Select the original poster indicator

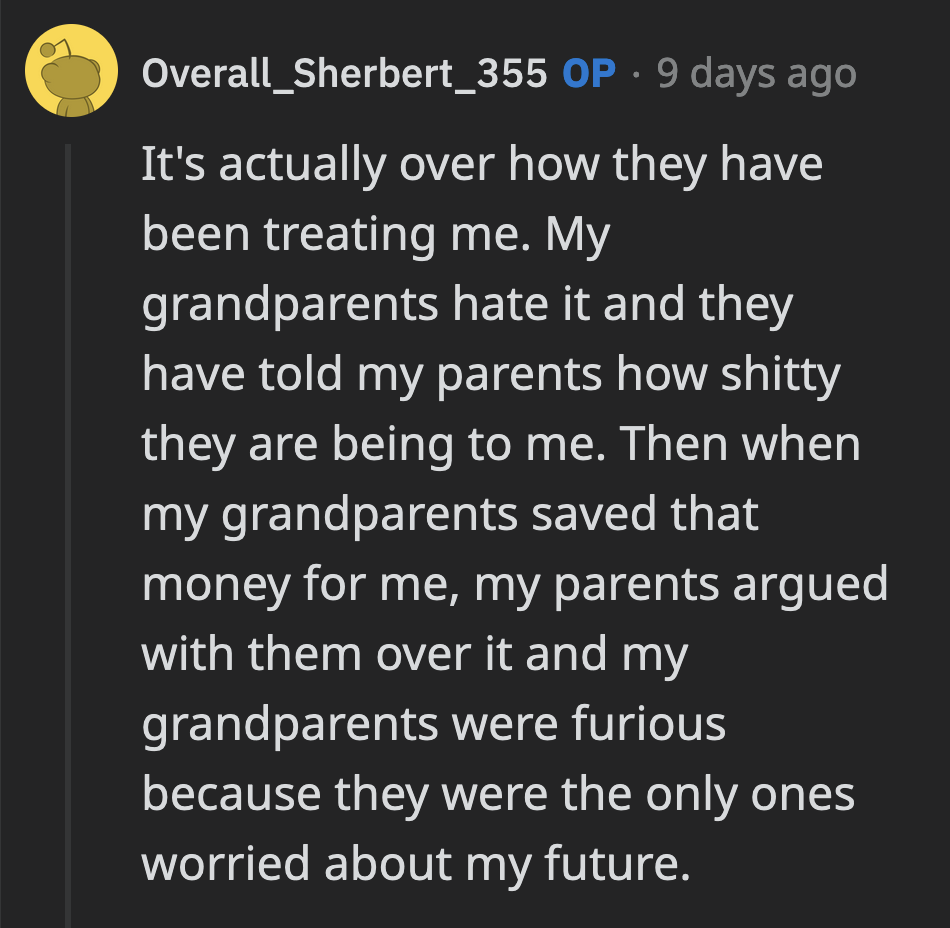(588, 73)
